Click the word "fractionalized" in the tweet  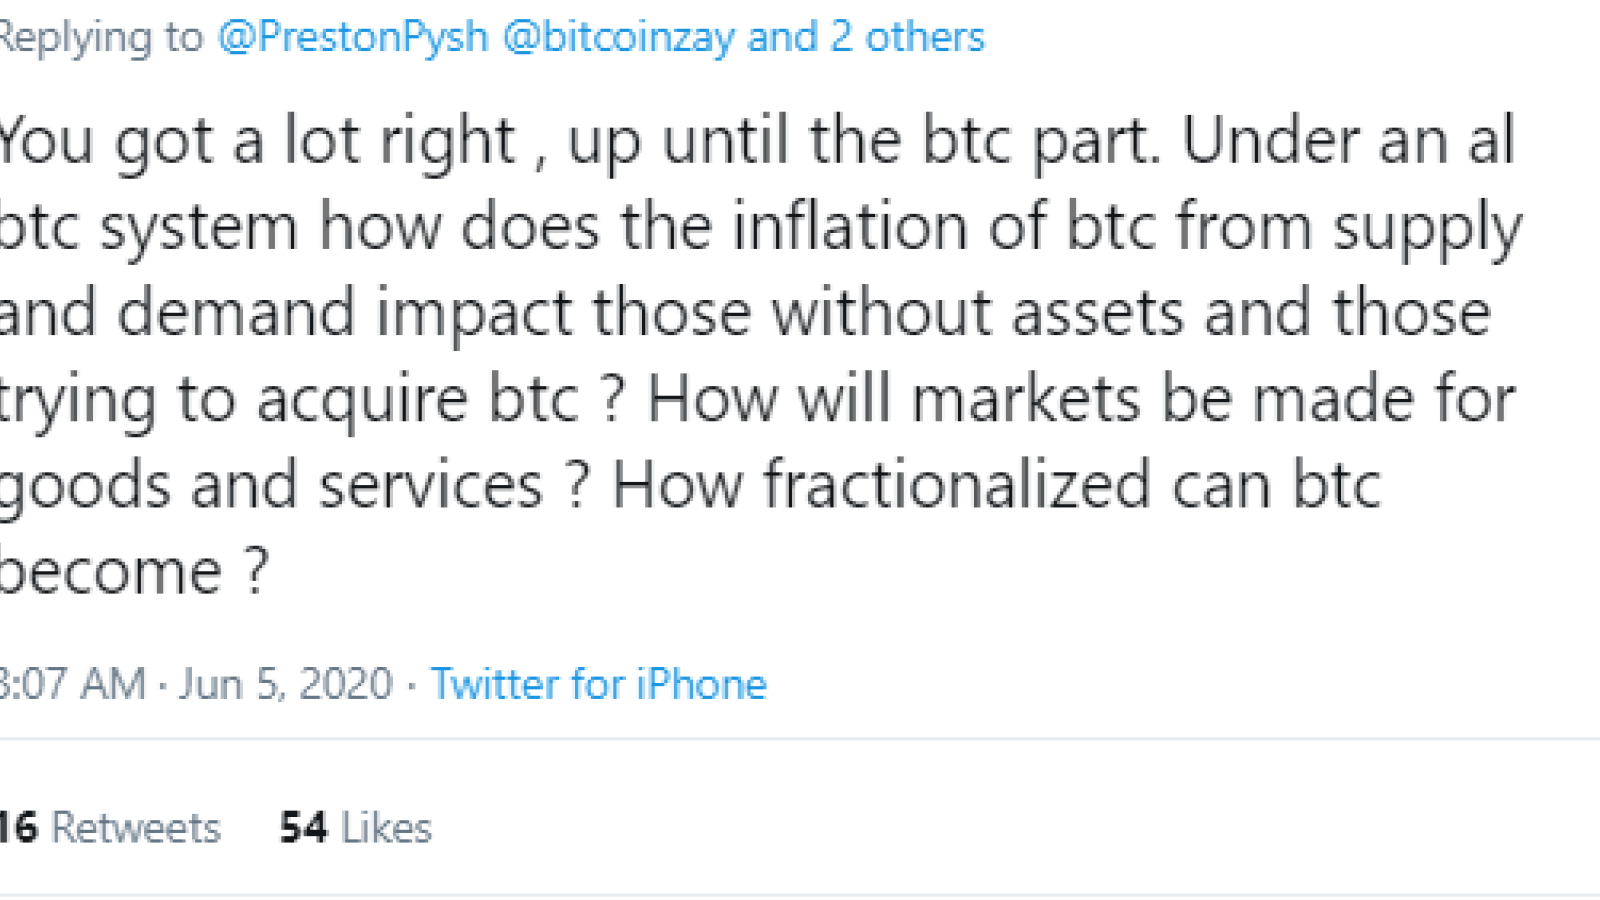click(957, 485)
